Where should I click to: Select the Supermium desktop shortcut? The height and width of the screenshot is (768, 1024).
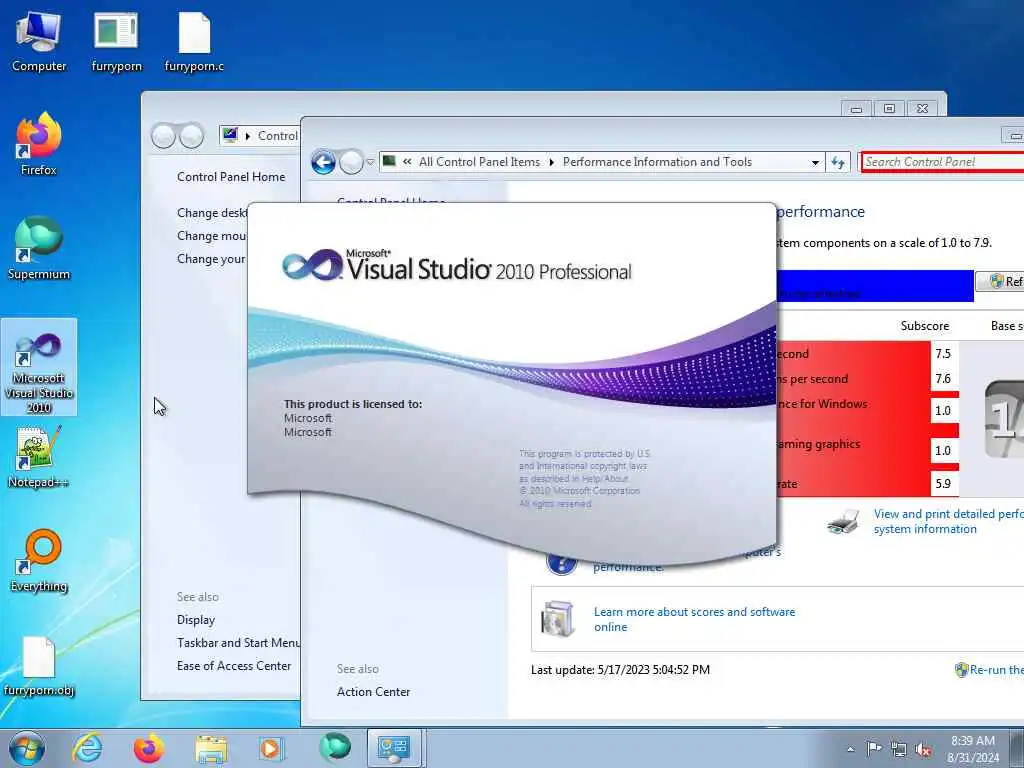click(x=39, y=248)
